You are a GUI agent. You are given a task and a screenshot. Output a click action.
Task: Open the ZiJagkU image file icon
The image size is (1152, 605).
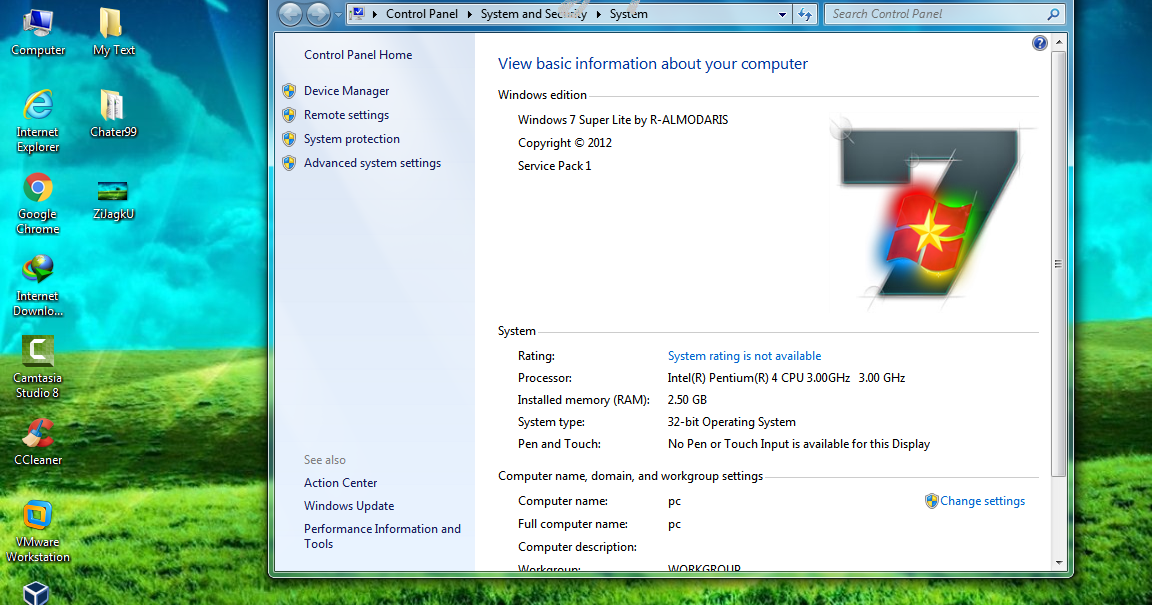pyautogui.click(x=113, y=200)
